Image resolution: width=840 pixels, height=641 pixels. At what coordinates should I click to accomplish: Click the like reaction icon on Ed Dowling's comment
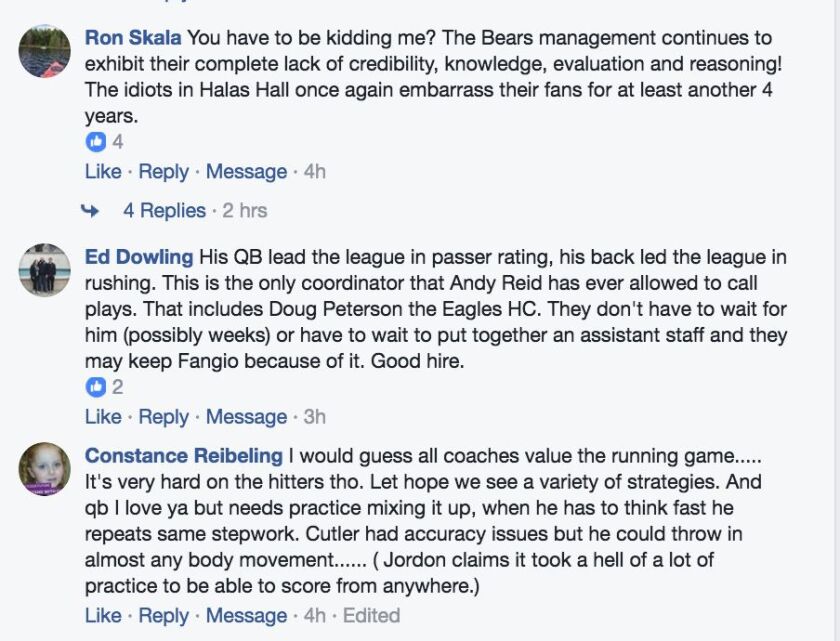click(96, 387)
